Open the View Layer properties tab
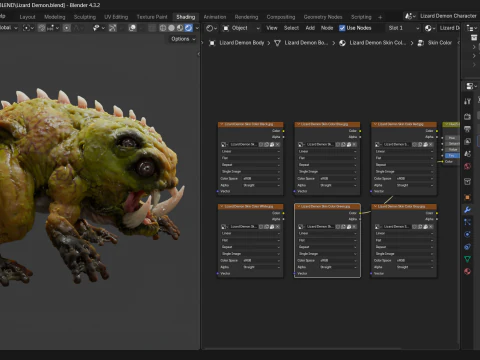480x360 pixels. (468, 141)
